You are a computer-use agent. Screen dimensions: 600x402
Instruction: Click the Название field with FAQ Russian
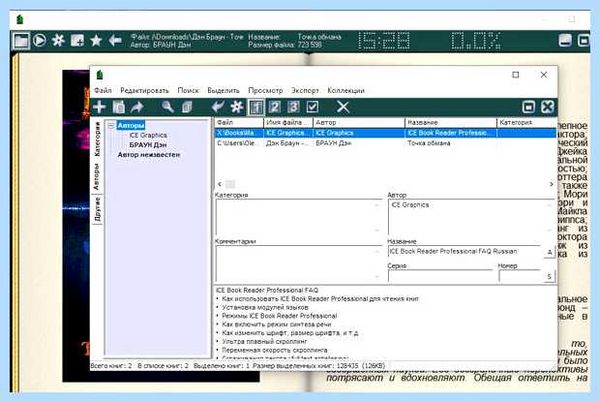coord(464,252)
